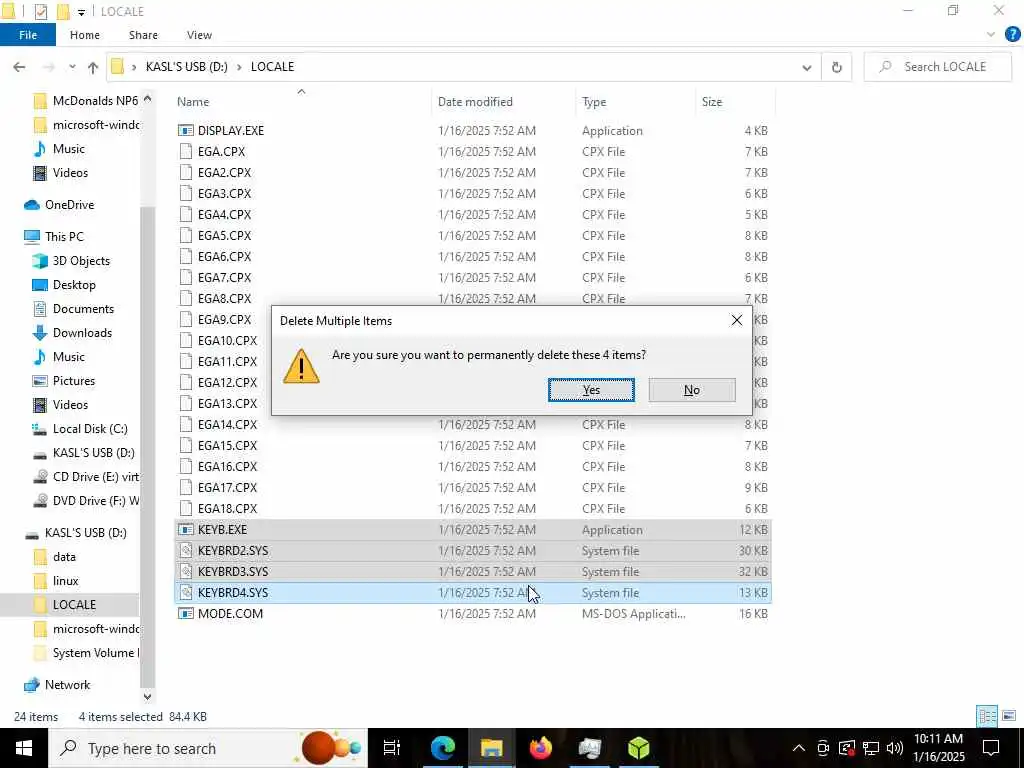The width and height of the screenshot is (1024, 768).
Task: Sort files by the Size column
Action: [712, 102]
